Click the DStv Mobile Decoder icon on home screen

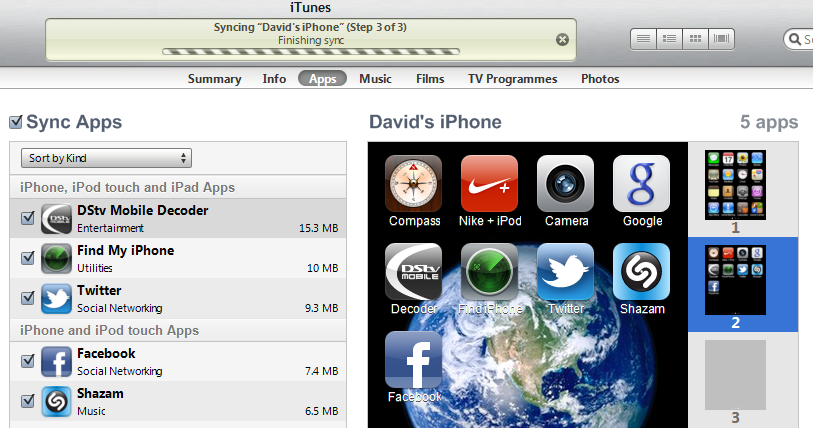pyautogui.click(x=413, y=271)
